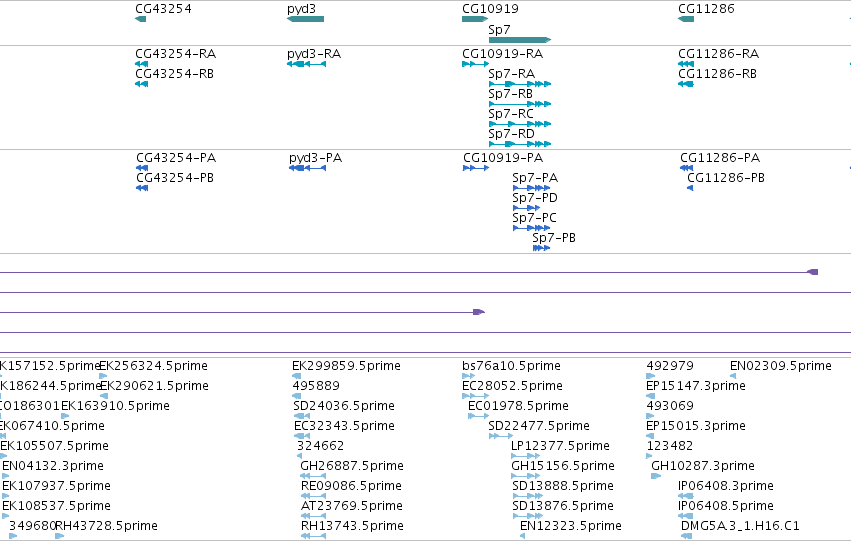Open the DMG5A3_1.H16.C1 feature label
This screenshot has height=541, width=851.
tap(740, 526)
